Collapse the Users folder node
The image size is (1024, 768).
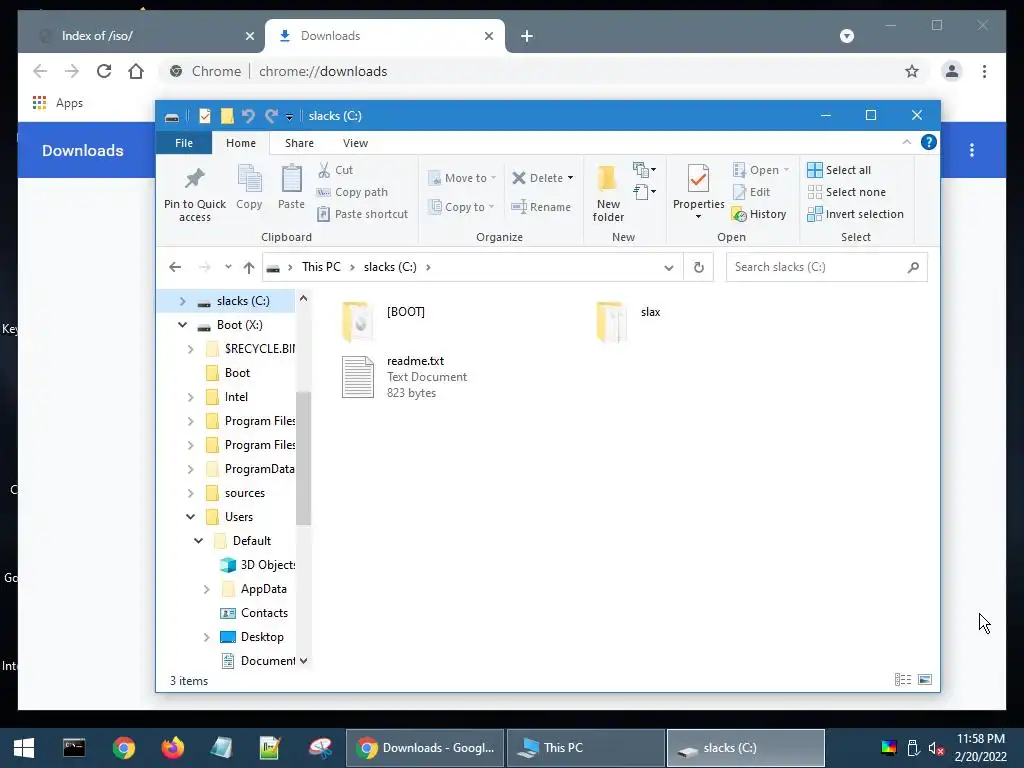coord(191,517)
